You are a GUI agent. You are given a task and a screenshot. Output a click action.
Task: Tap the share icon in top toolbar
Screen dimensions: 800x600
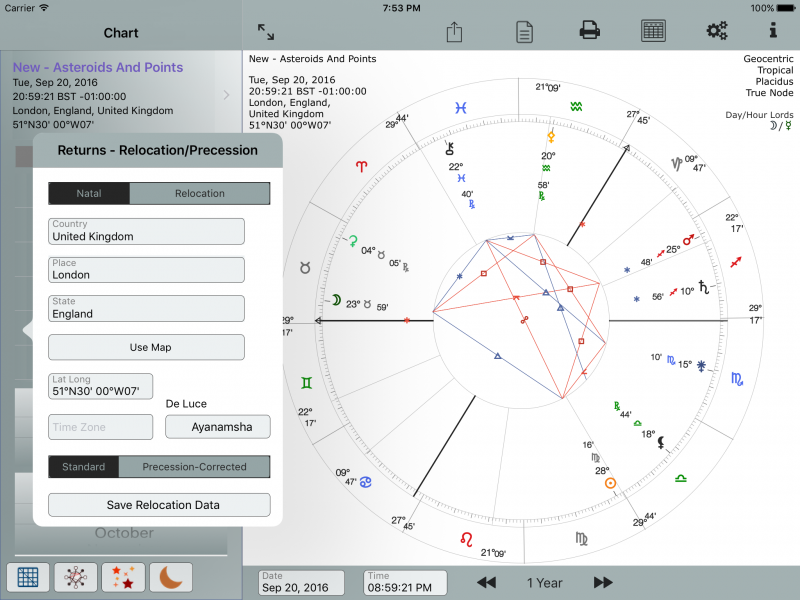click(x=454, y=32)
